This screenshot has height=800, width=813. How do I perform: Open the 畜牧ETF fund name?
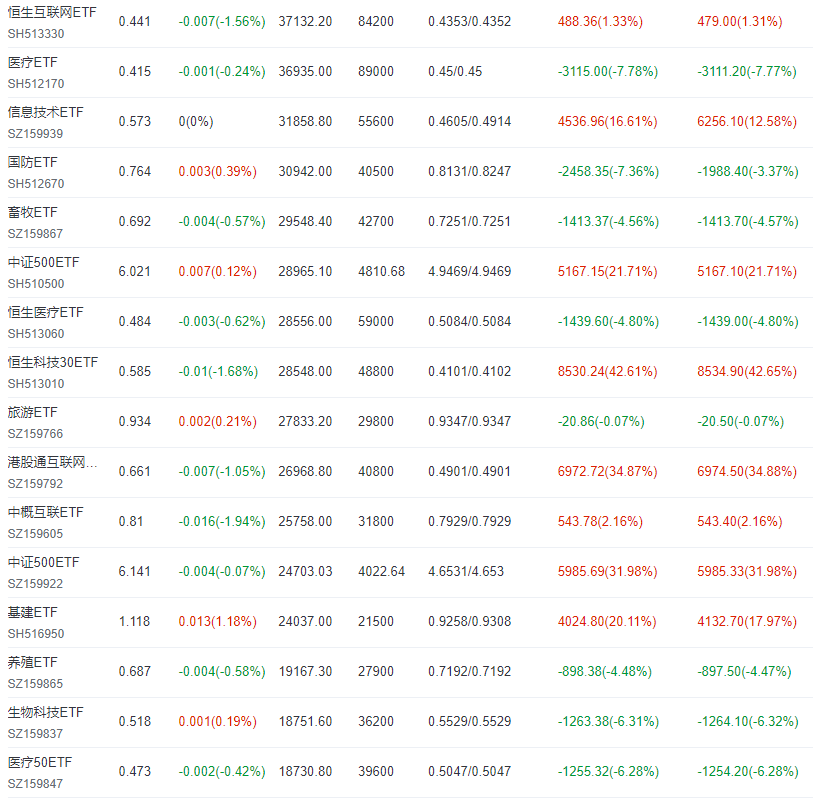coord(32,212)
